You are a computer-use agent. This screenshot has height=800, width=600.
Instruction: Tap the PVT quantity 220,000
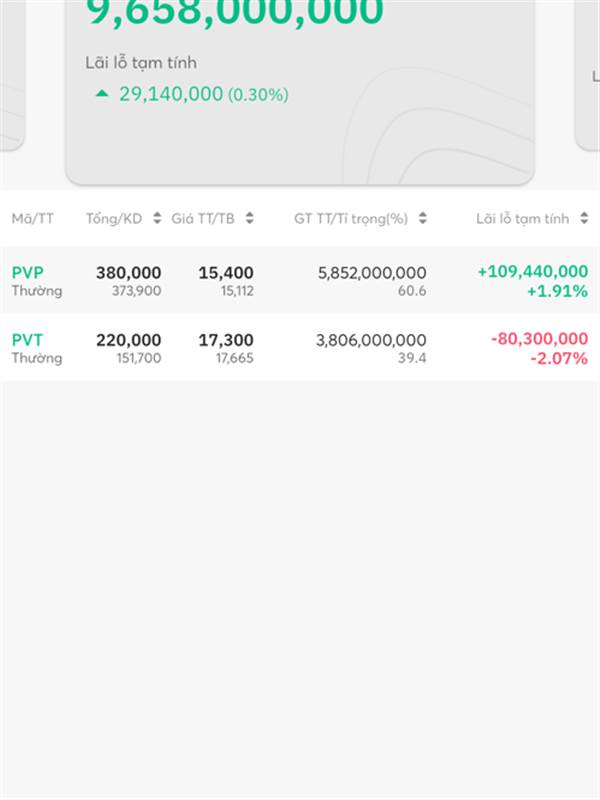point(128,340)
